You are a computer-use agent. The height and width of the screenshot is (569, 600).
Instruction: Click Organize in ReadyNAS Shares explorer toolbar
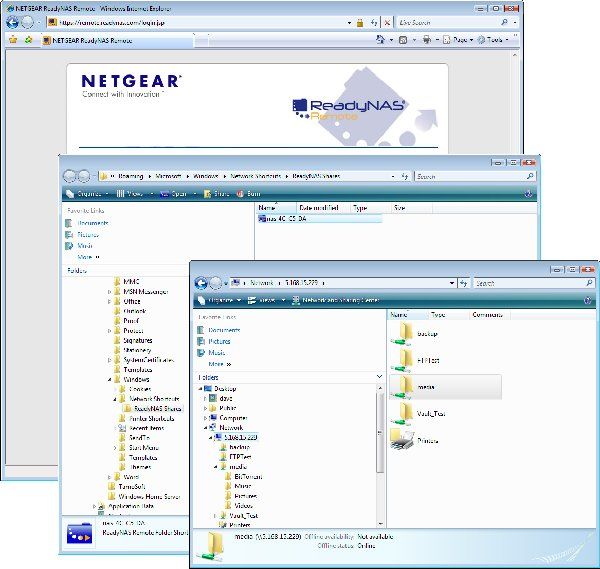point(86,194)
